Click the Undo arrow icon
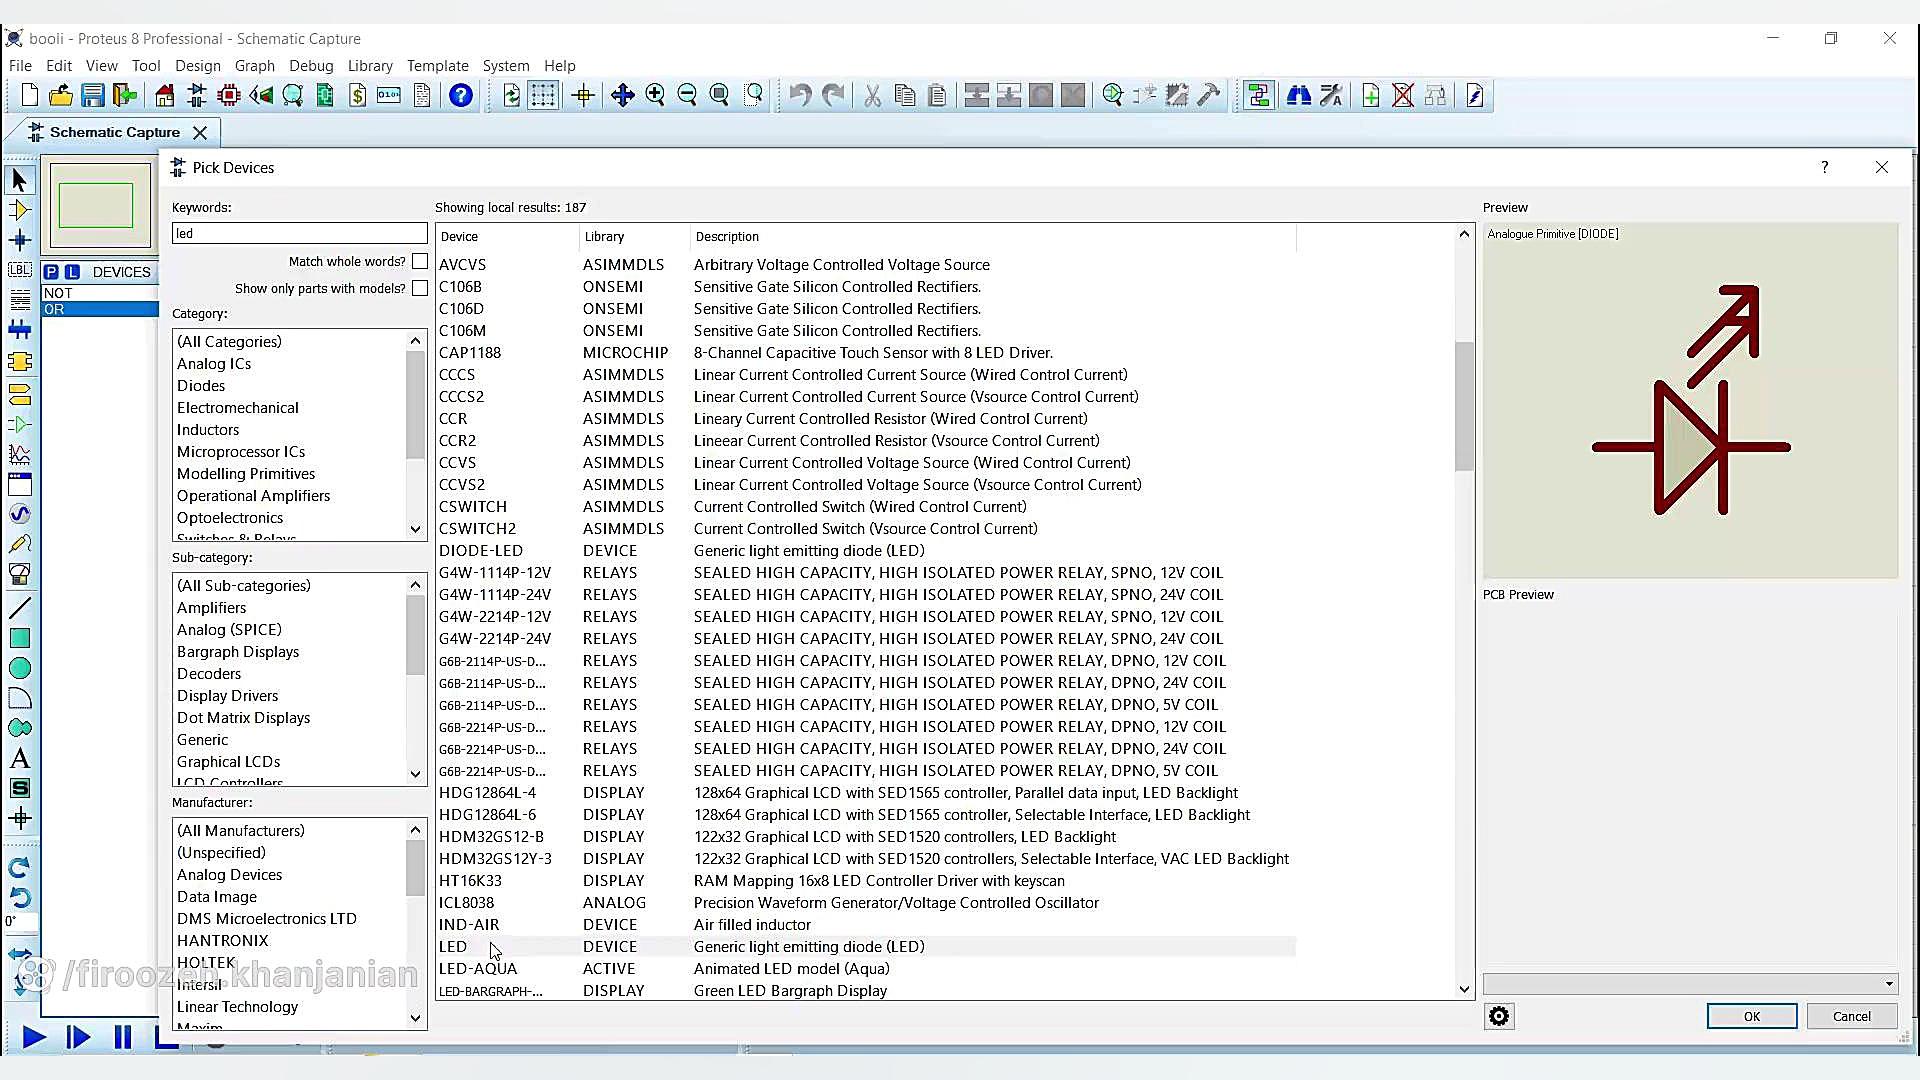The image size is (1920, 1080). 800,95
